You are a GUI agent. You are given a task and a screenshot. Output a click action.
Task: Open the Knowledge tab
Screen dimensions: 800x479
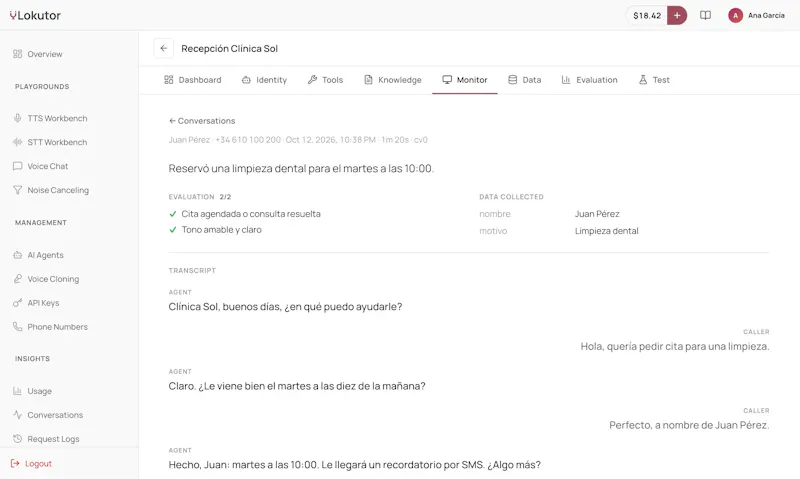click(x=392, y=80)
